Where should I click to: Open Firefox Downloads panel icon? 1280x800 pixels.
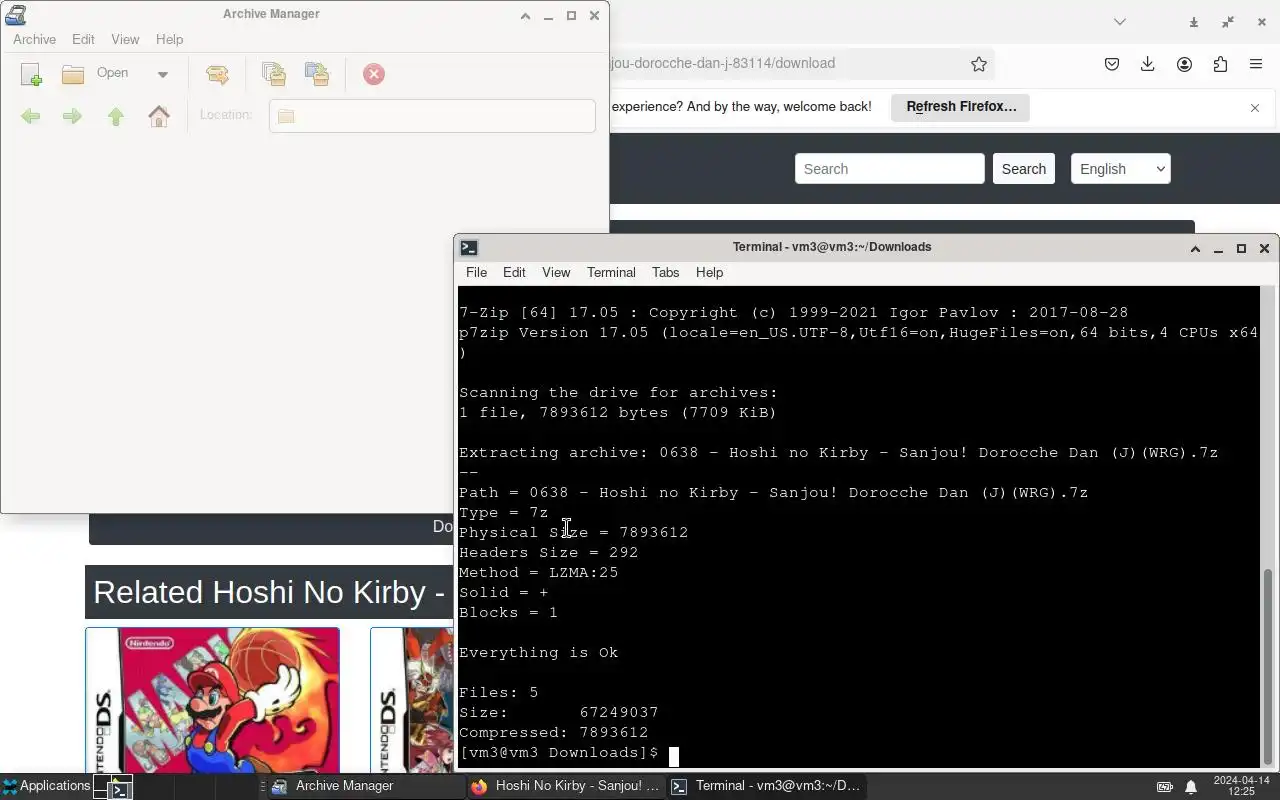[1148, 64]
